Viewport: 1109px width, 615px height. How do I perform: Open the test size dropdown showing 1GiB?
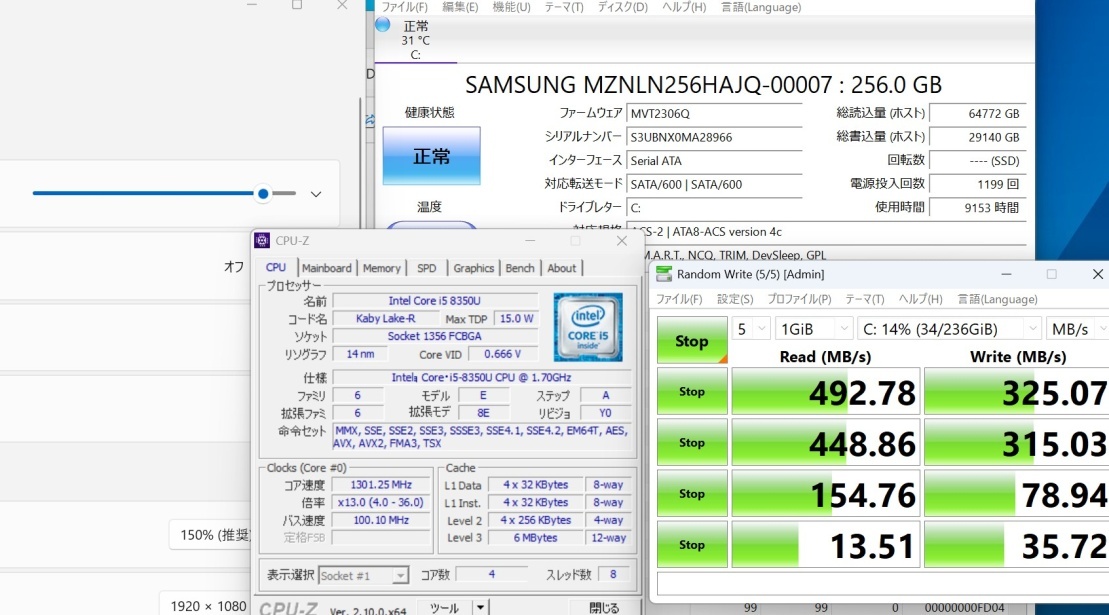(814, 329)
